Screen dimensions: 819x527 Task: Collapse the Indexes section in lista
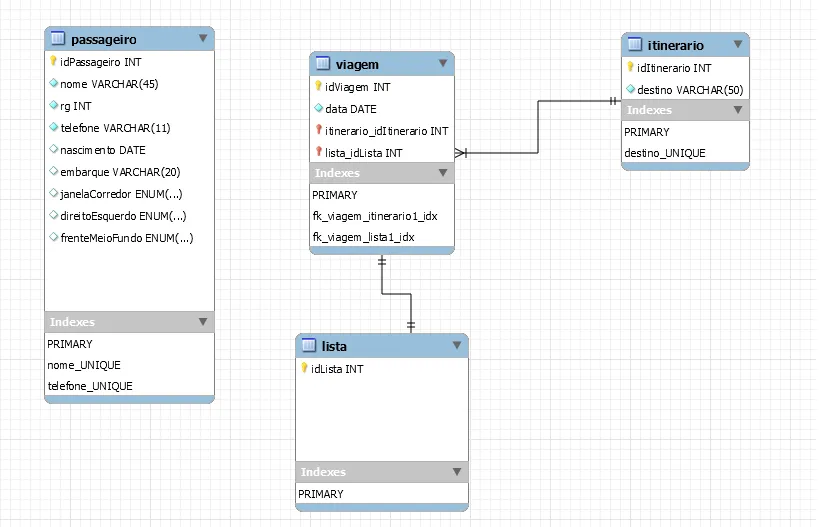click(x=456, y=472)
